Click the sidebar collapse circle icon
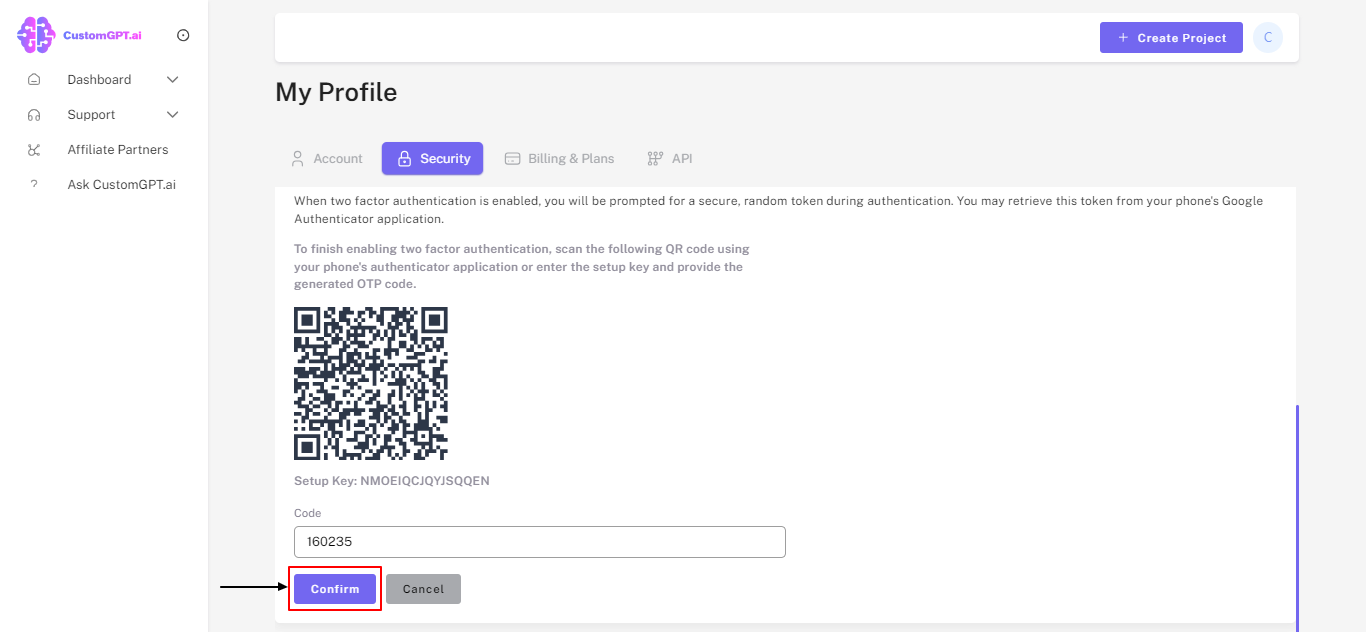 183,35
